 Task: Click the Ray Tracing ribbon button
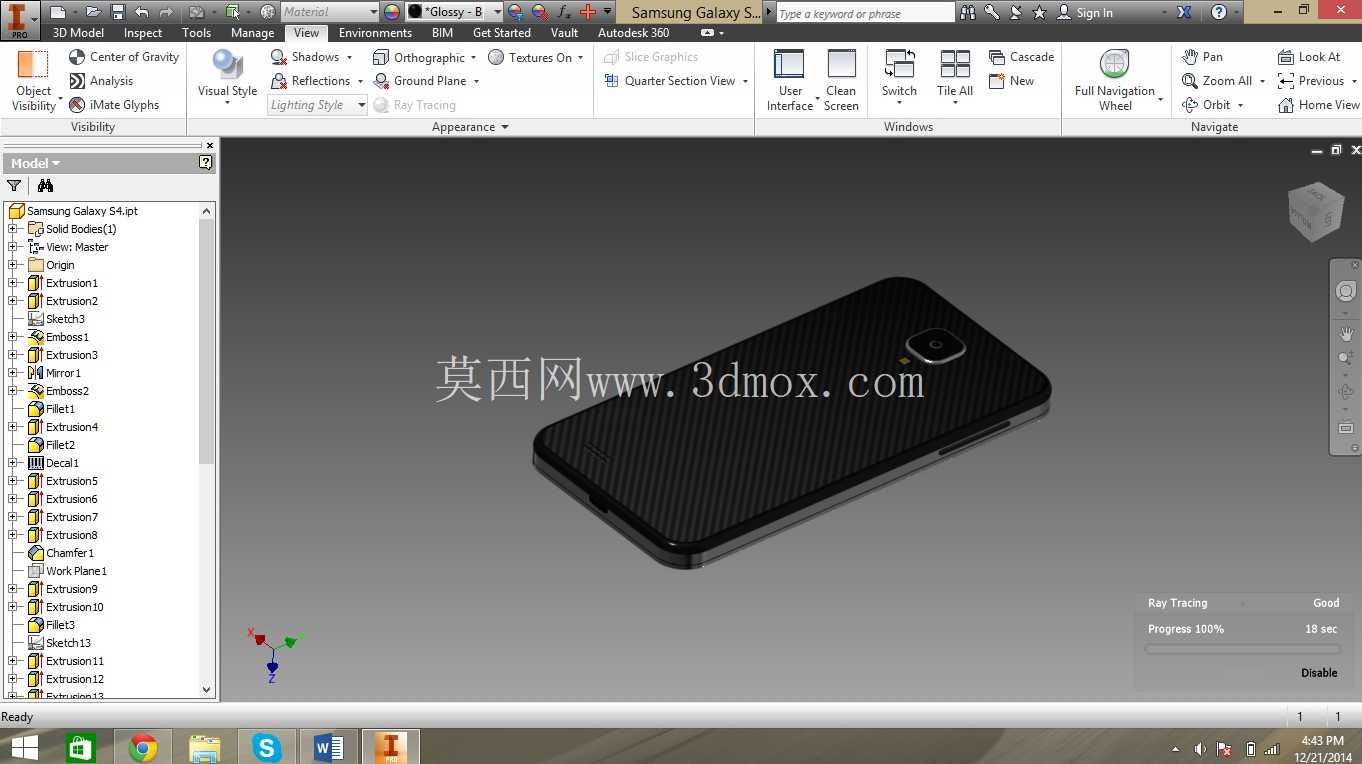(x=414, y=105)
